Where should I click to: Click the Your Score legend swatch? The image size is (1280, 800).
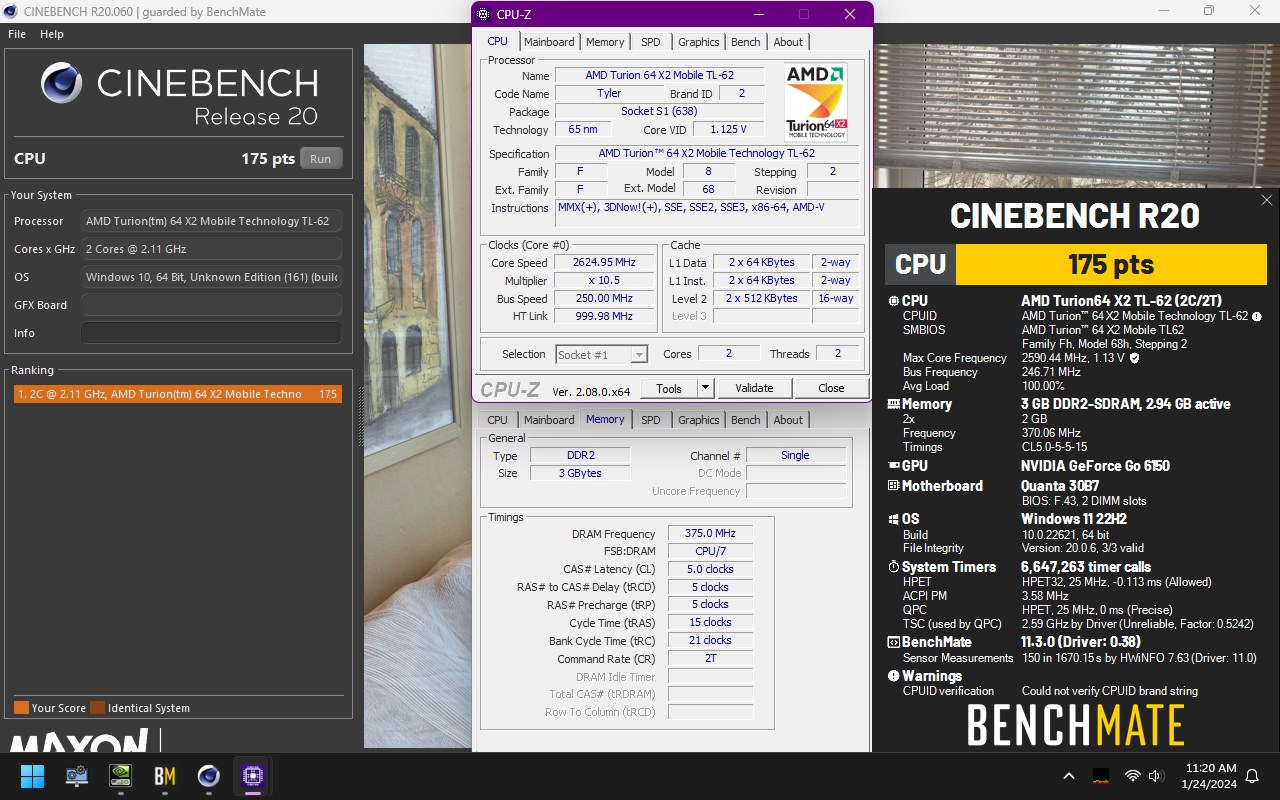[21, 708]
